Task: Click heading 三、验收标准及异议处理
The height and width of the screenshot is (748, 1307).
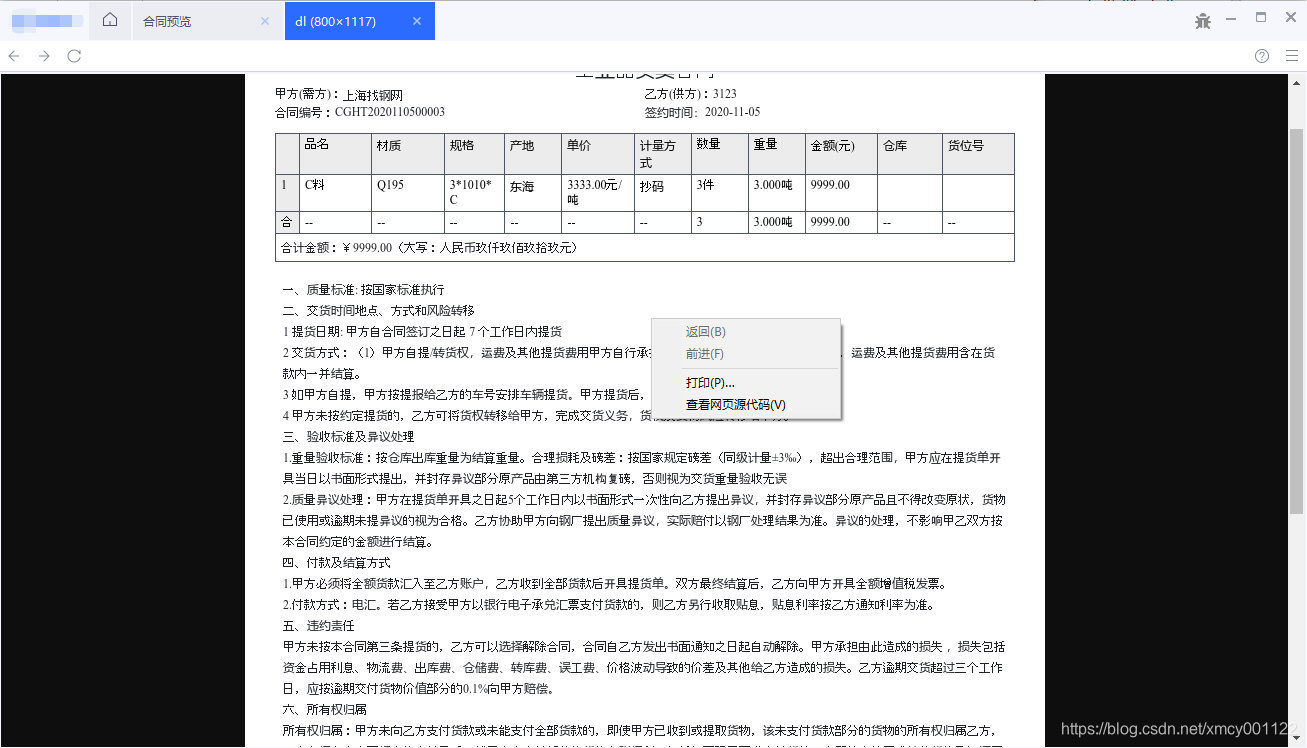Action: point(348,437)
